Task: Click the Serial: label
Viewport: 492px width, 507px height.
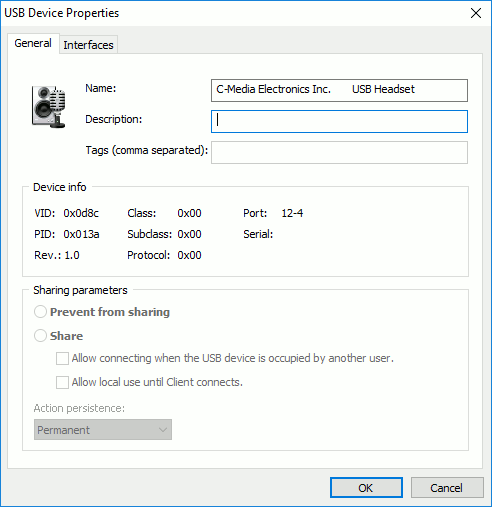Action: (258, 234)
